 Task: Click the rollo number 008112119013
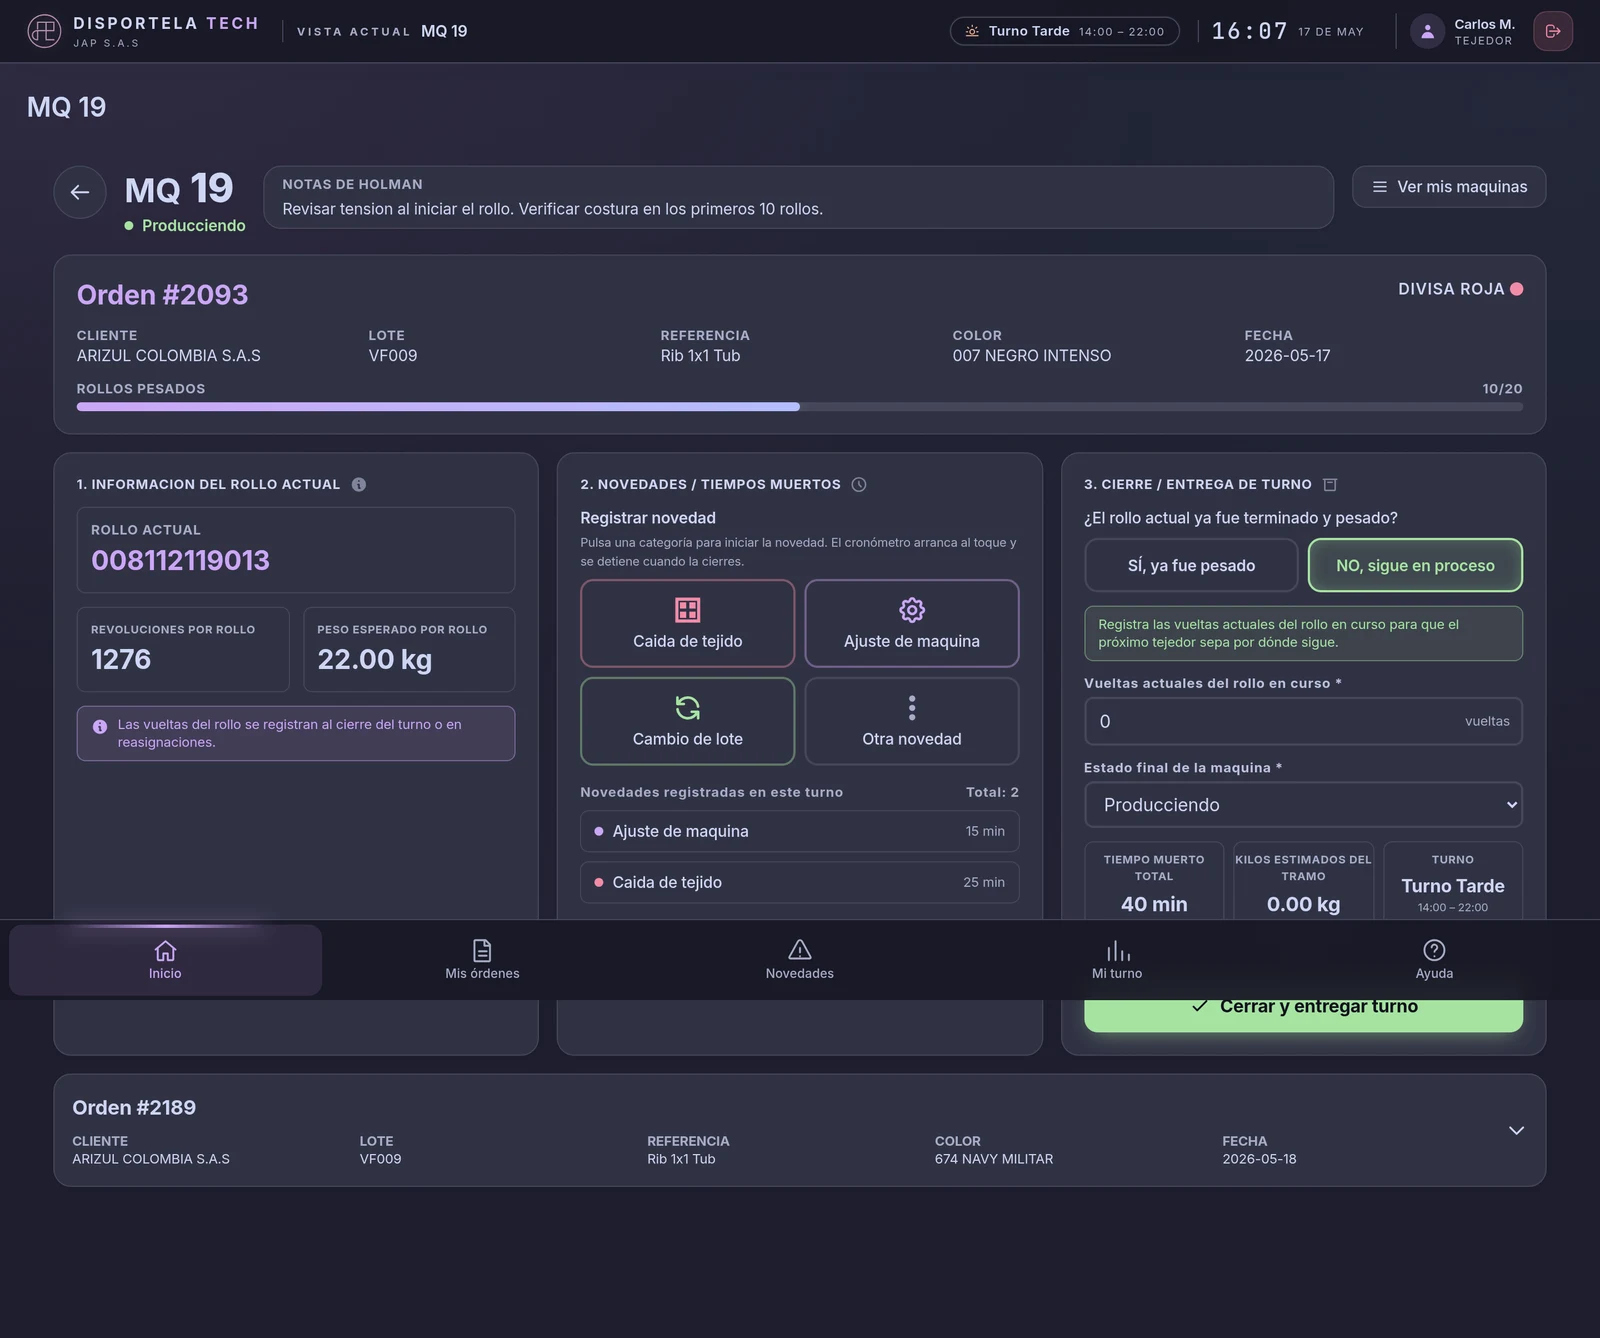tap(181, 560)
